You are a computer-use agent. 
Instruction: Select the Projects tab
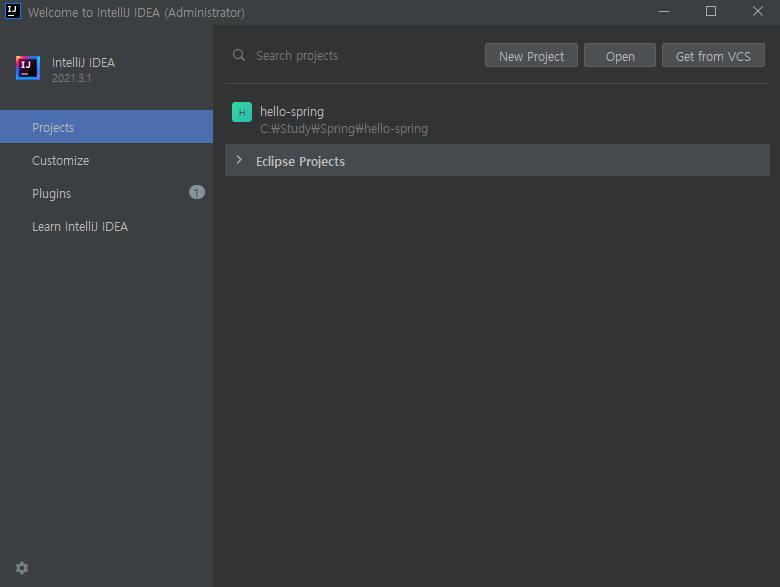[106, 127]
